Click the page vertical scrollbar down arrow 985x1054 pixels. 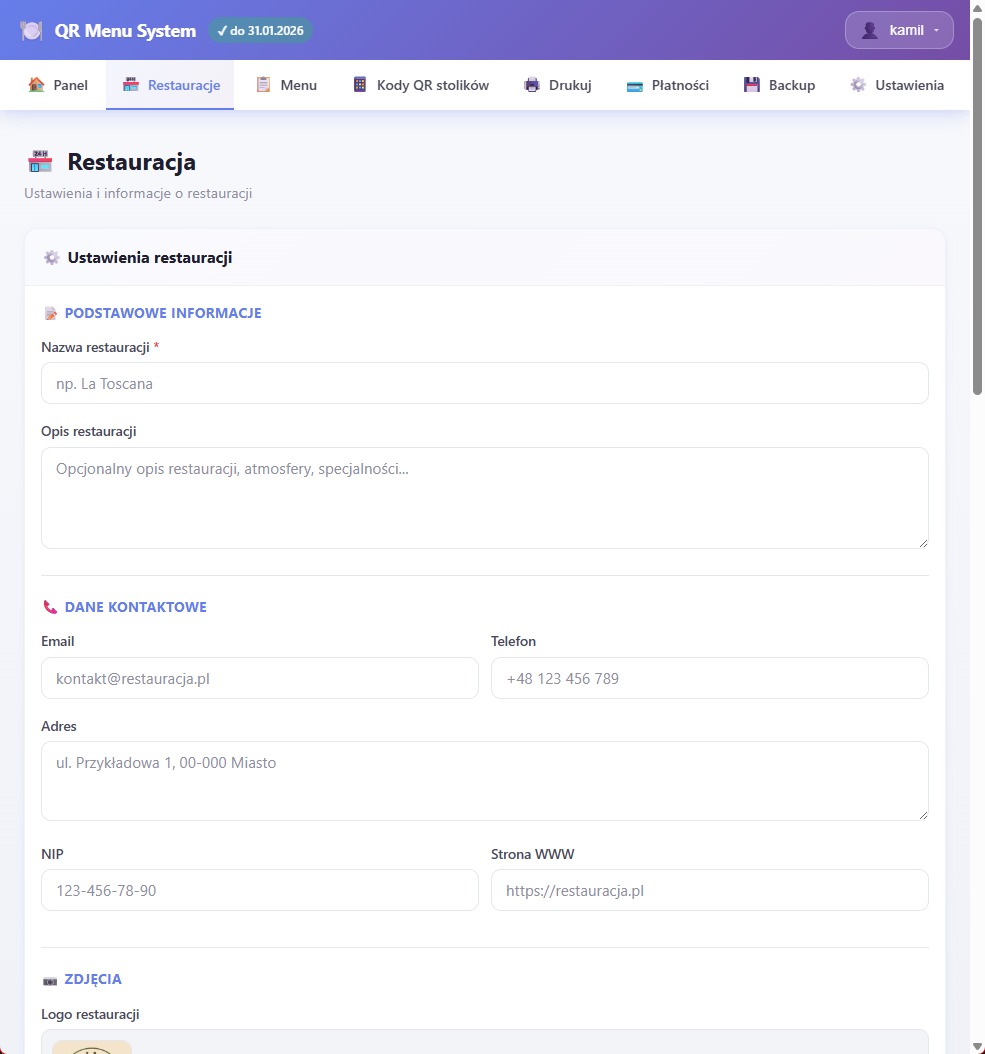click(x=977, y=1046)
